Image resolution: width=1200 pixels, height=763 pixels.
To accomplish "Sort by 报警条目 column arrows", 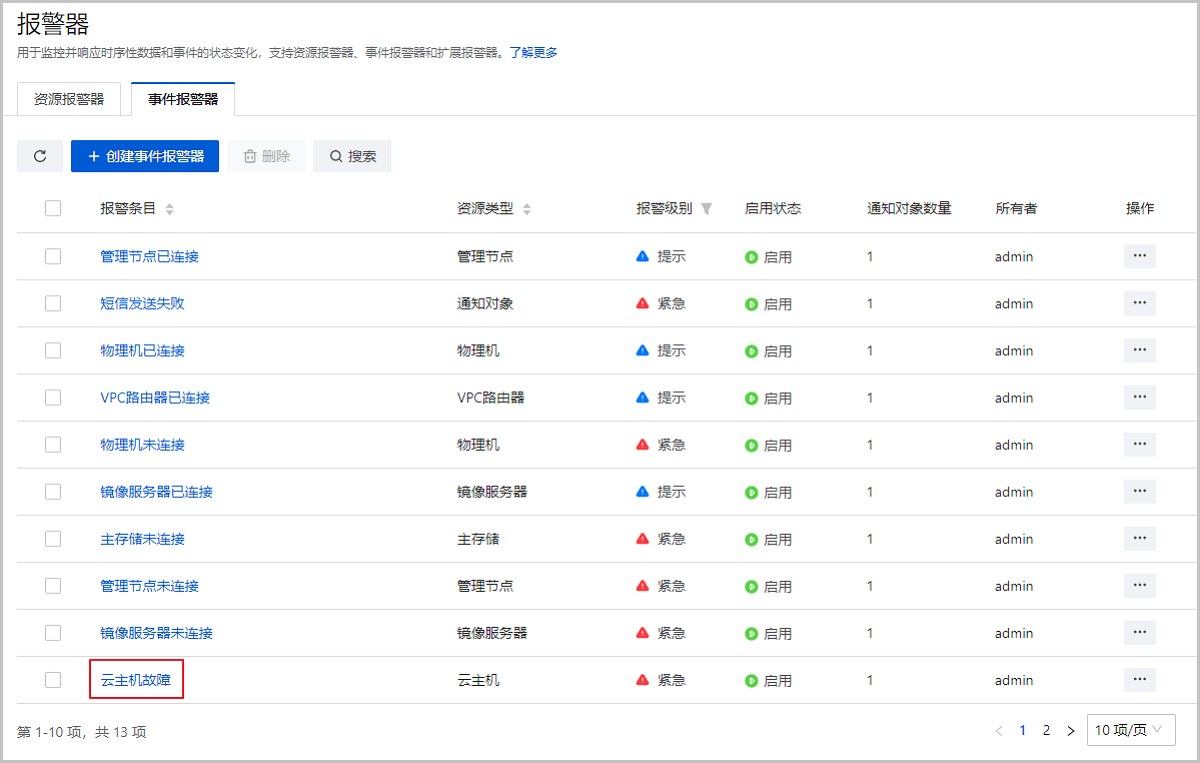I will pos(169,209).
